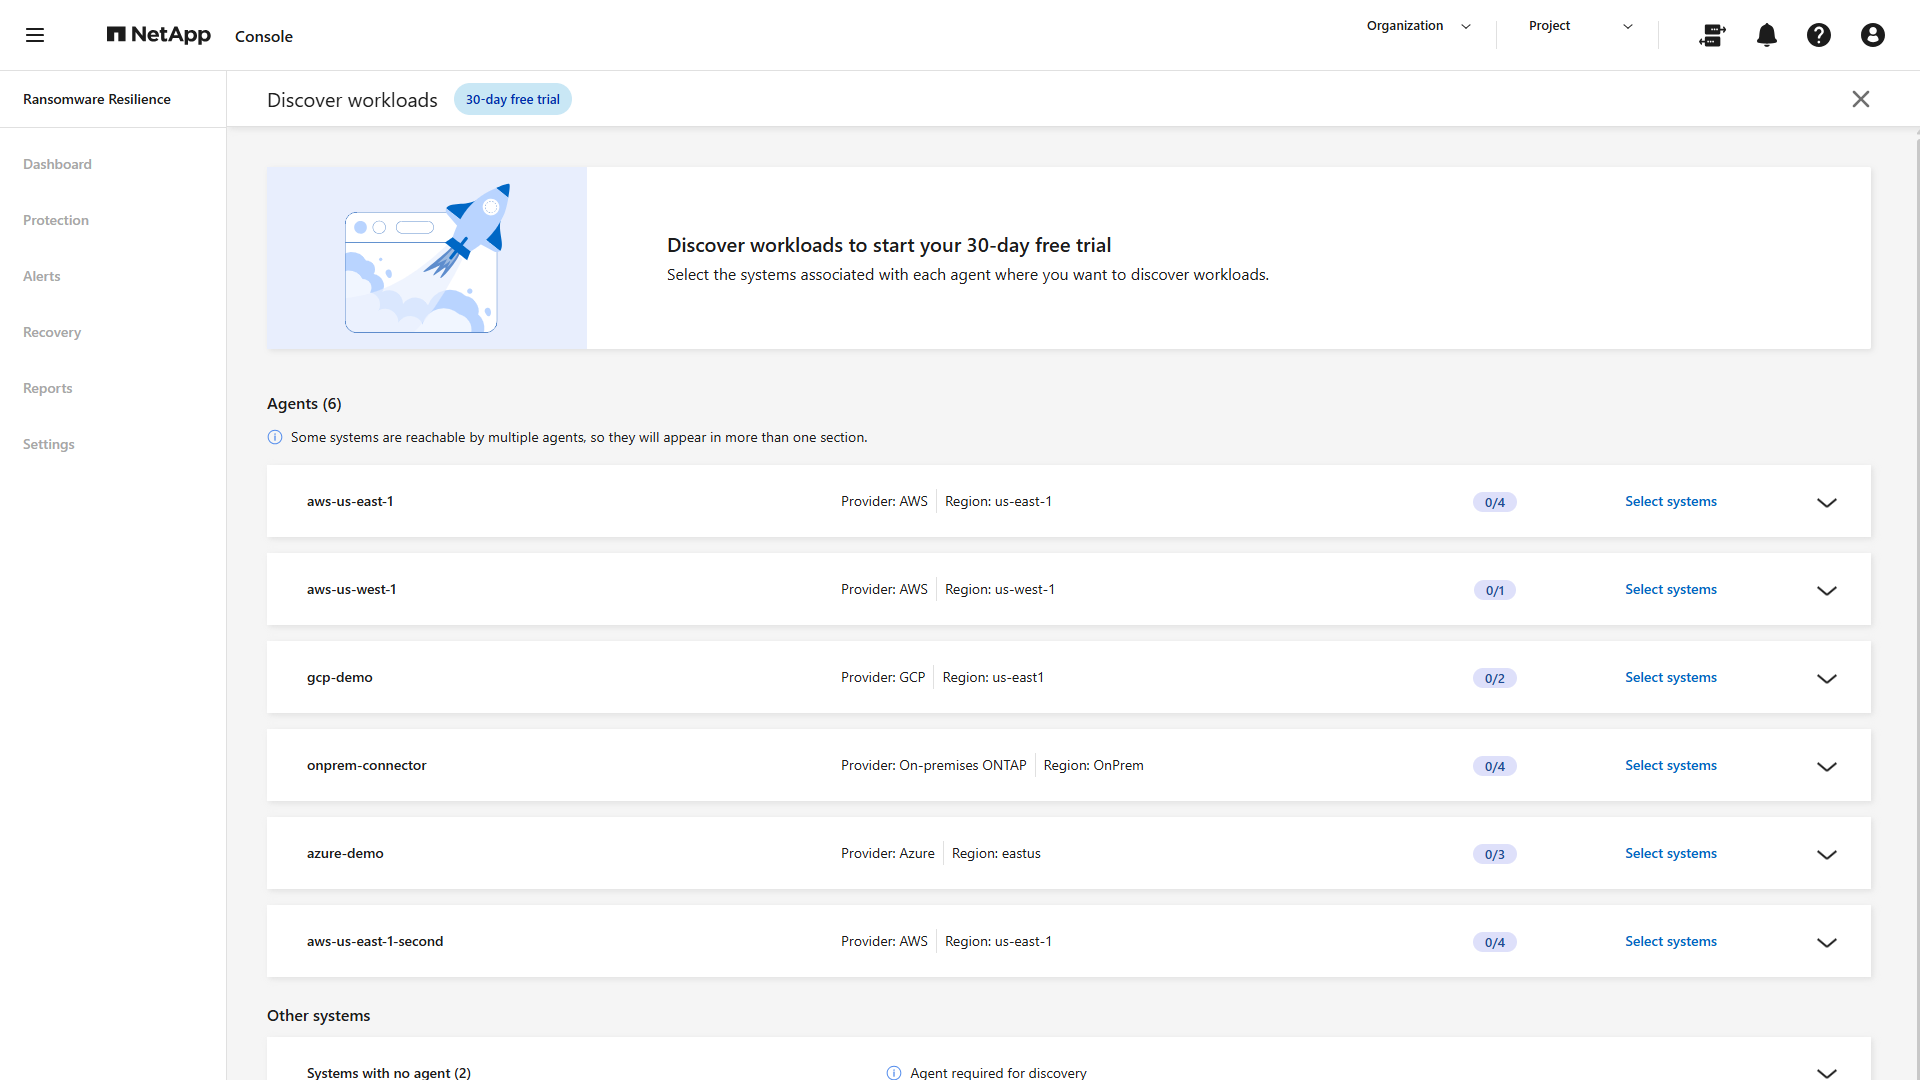This screenshot has height=1080, width=1920.
Task: Open the hamburger navigation menu
Action: [35, 35]
